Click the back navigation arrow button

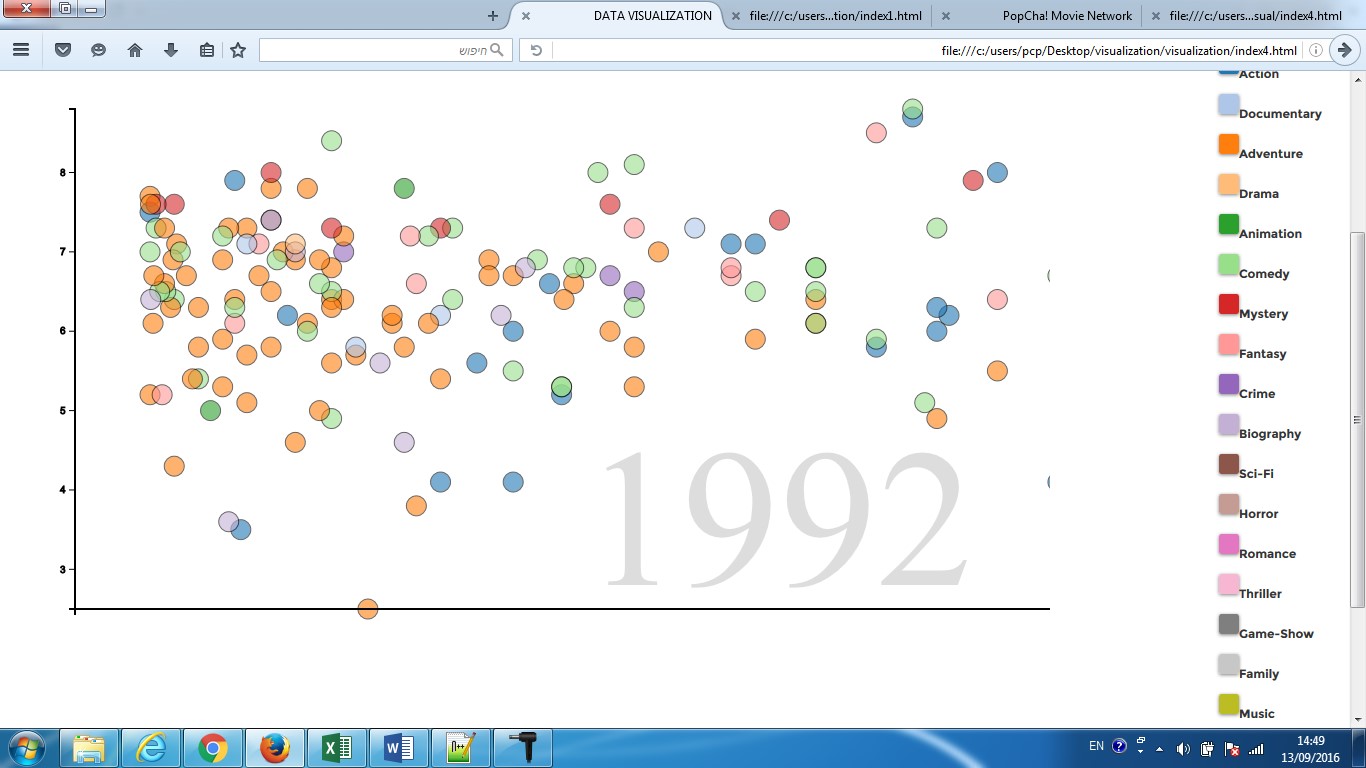1345,50
